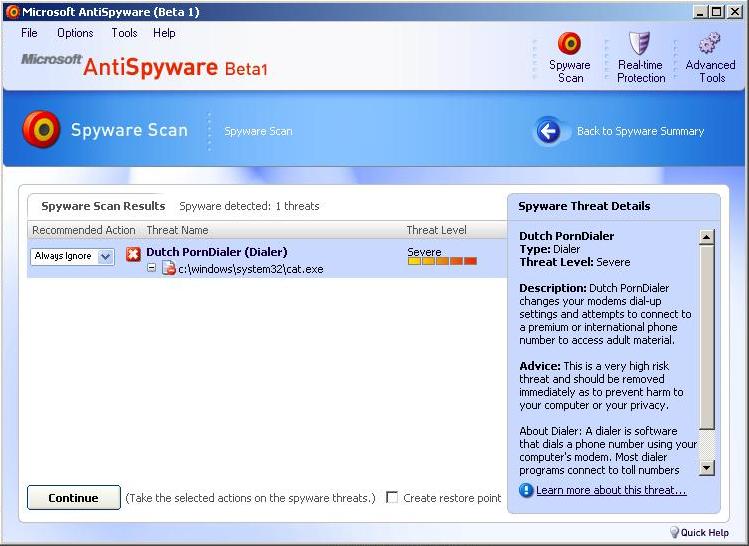Maximize the AntiSpyware window
The width and height of the screenshot is (749, 546).
point(716,11)
